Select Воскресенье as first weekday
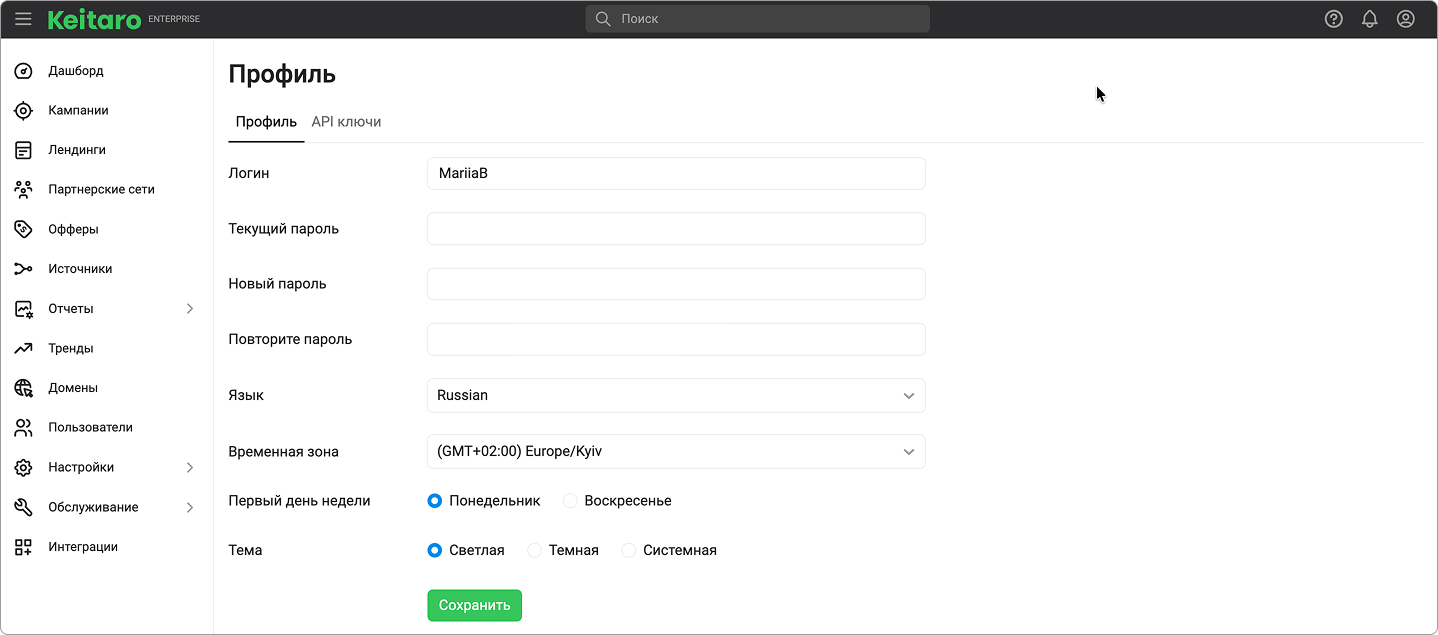Image resolution: width=1438 pixels, height=635 pixels. pyautogui.click(x=570, y=501)
